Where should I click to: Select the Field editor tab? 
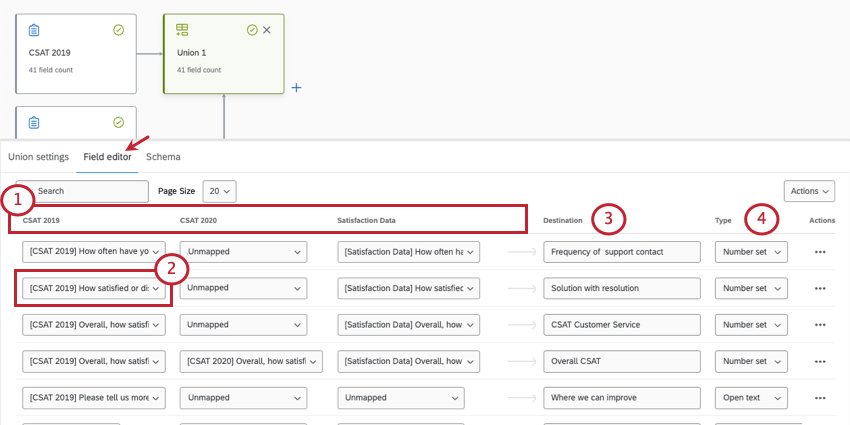pyautogui.click(x=107, y=157)
